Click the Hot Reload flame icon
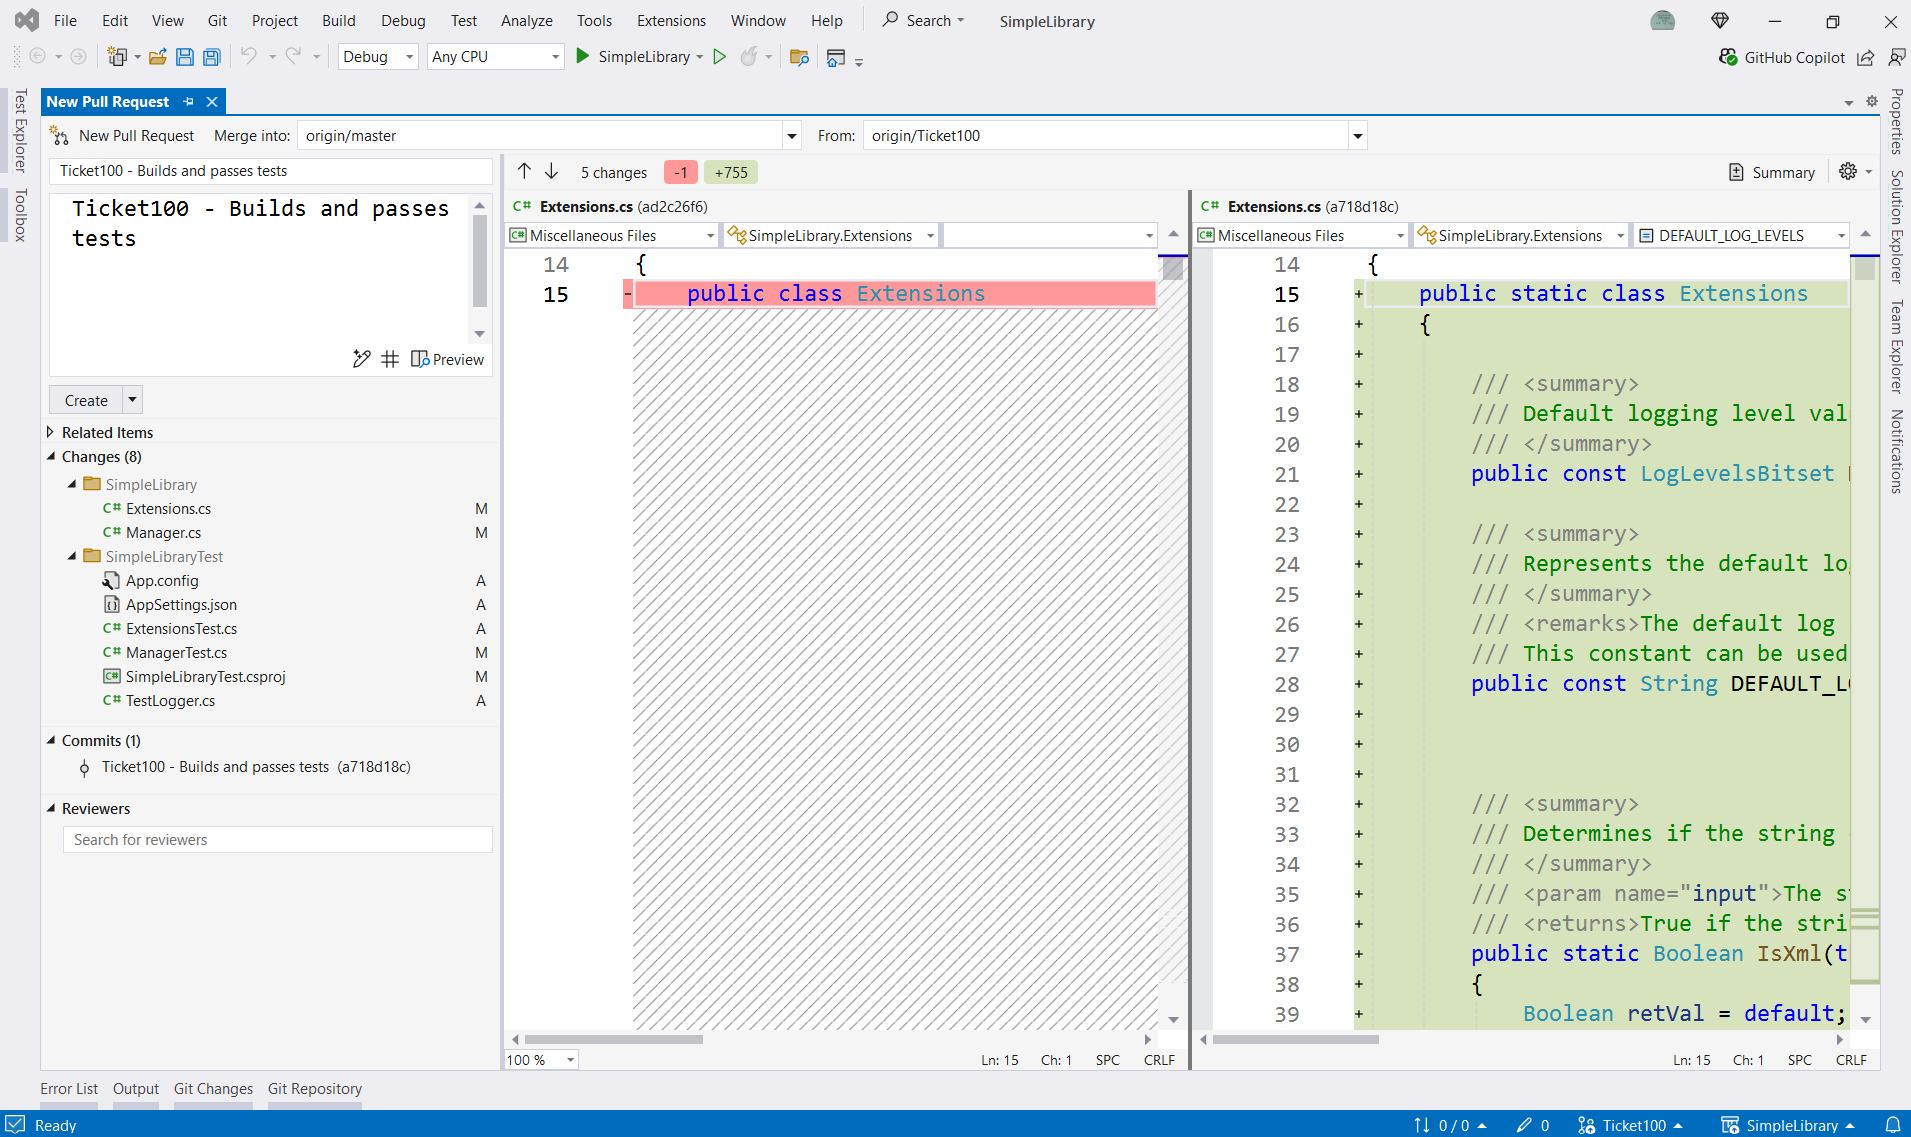The width and height of the screenshot is (1911, 1137). pos(748,57)
